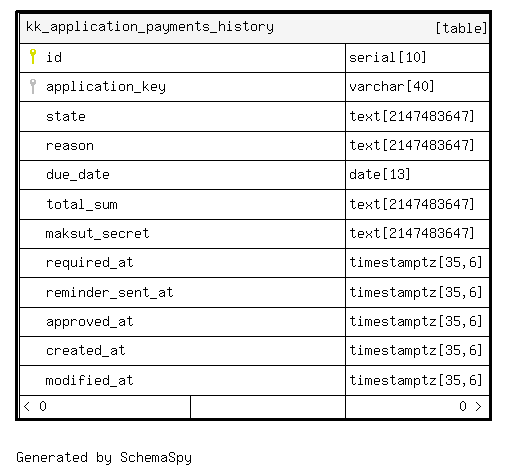Screen dimensions: 508x476
Task: Click the yellow primary key icon
Action: coord(33,57)
